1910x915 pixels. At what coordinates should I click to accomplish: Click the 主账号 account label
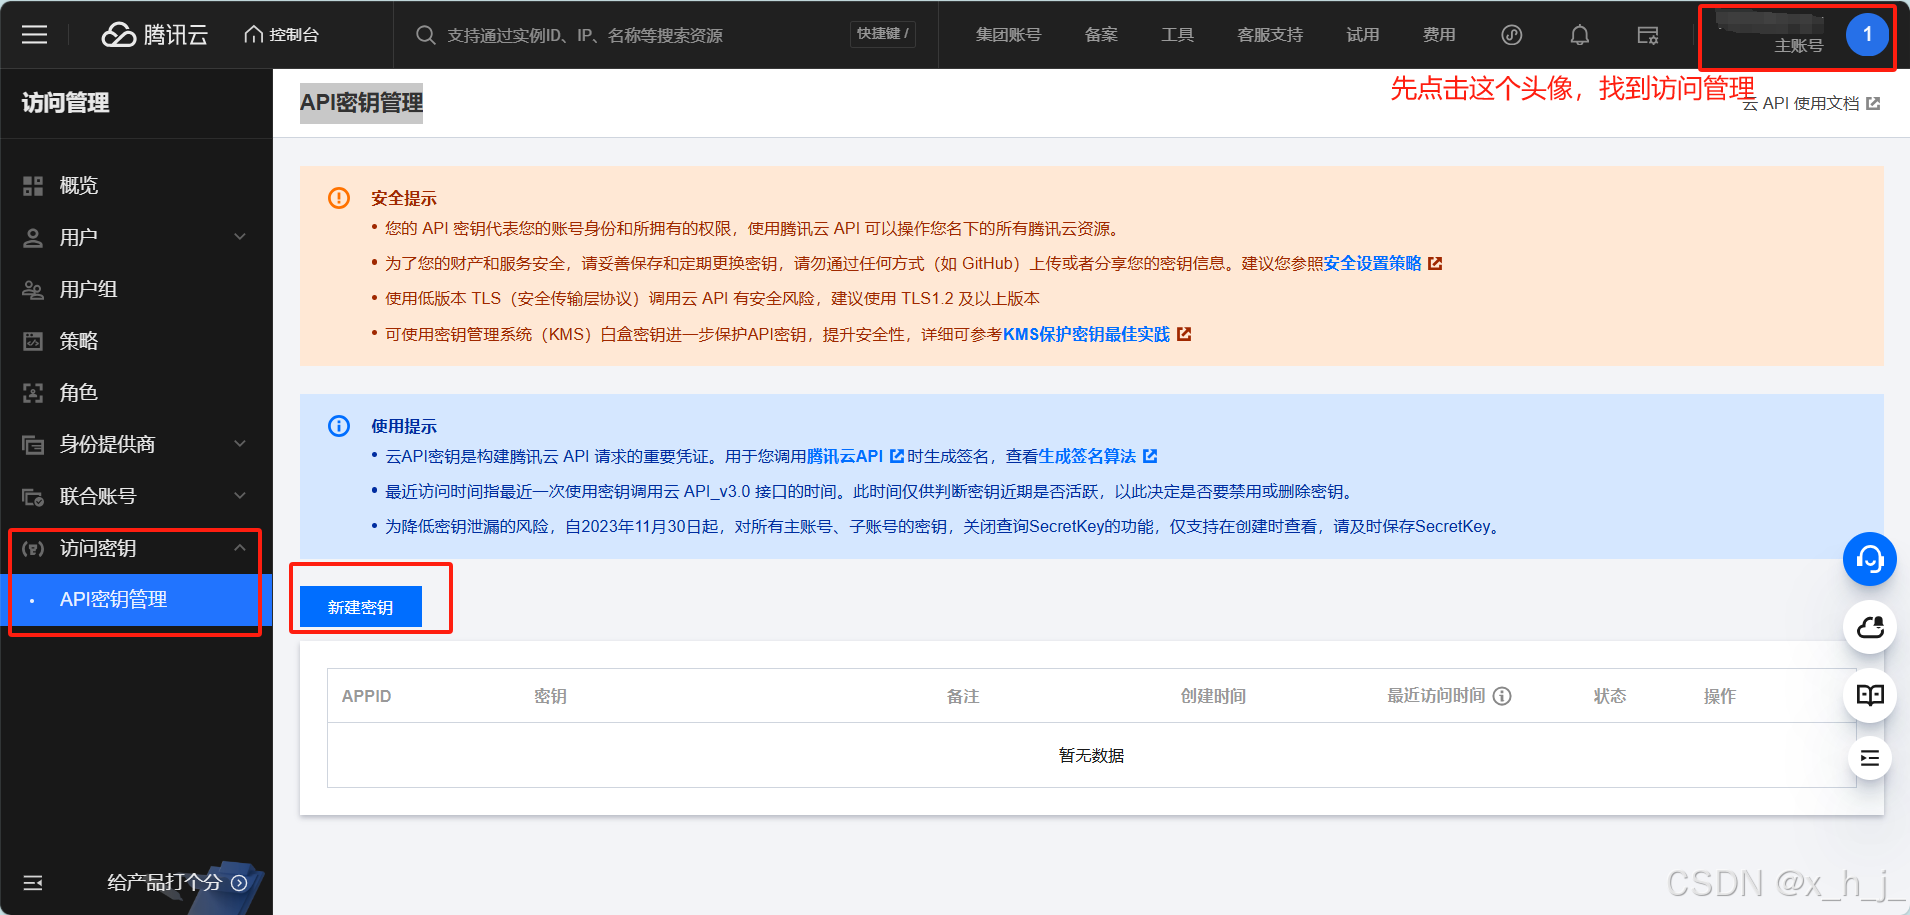point(1798,46)
